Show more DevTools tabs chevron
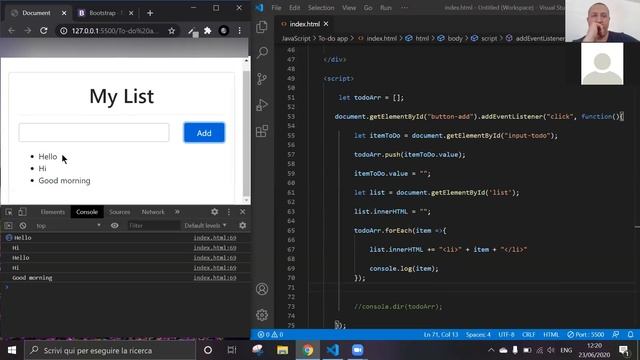This screenshot has height=360, width=640. pos(177,212)
